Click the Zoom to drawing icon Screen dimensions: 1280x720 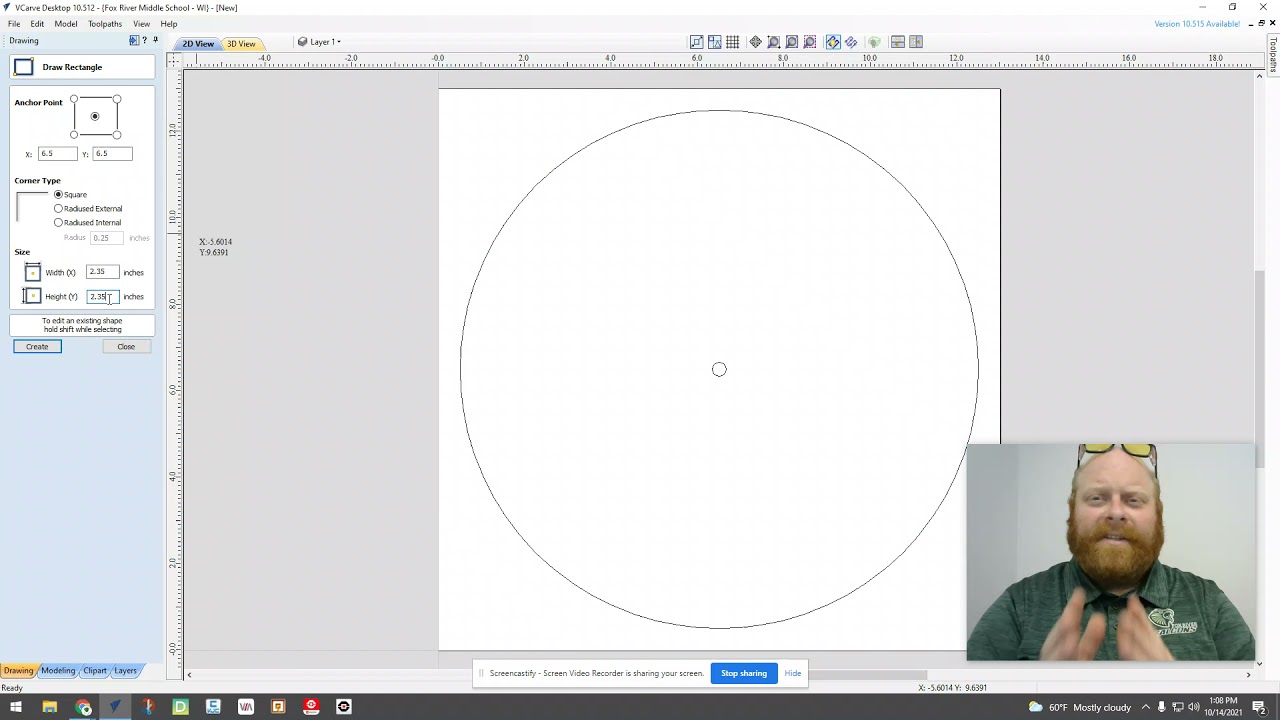coord(792,42)
